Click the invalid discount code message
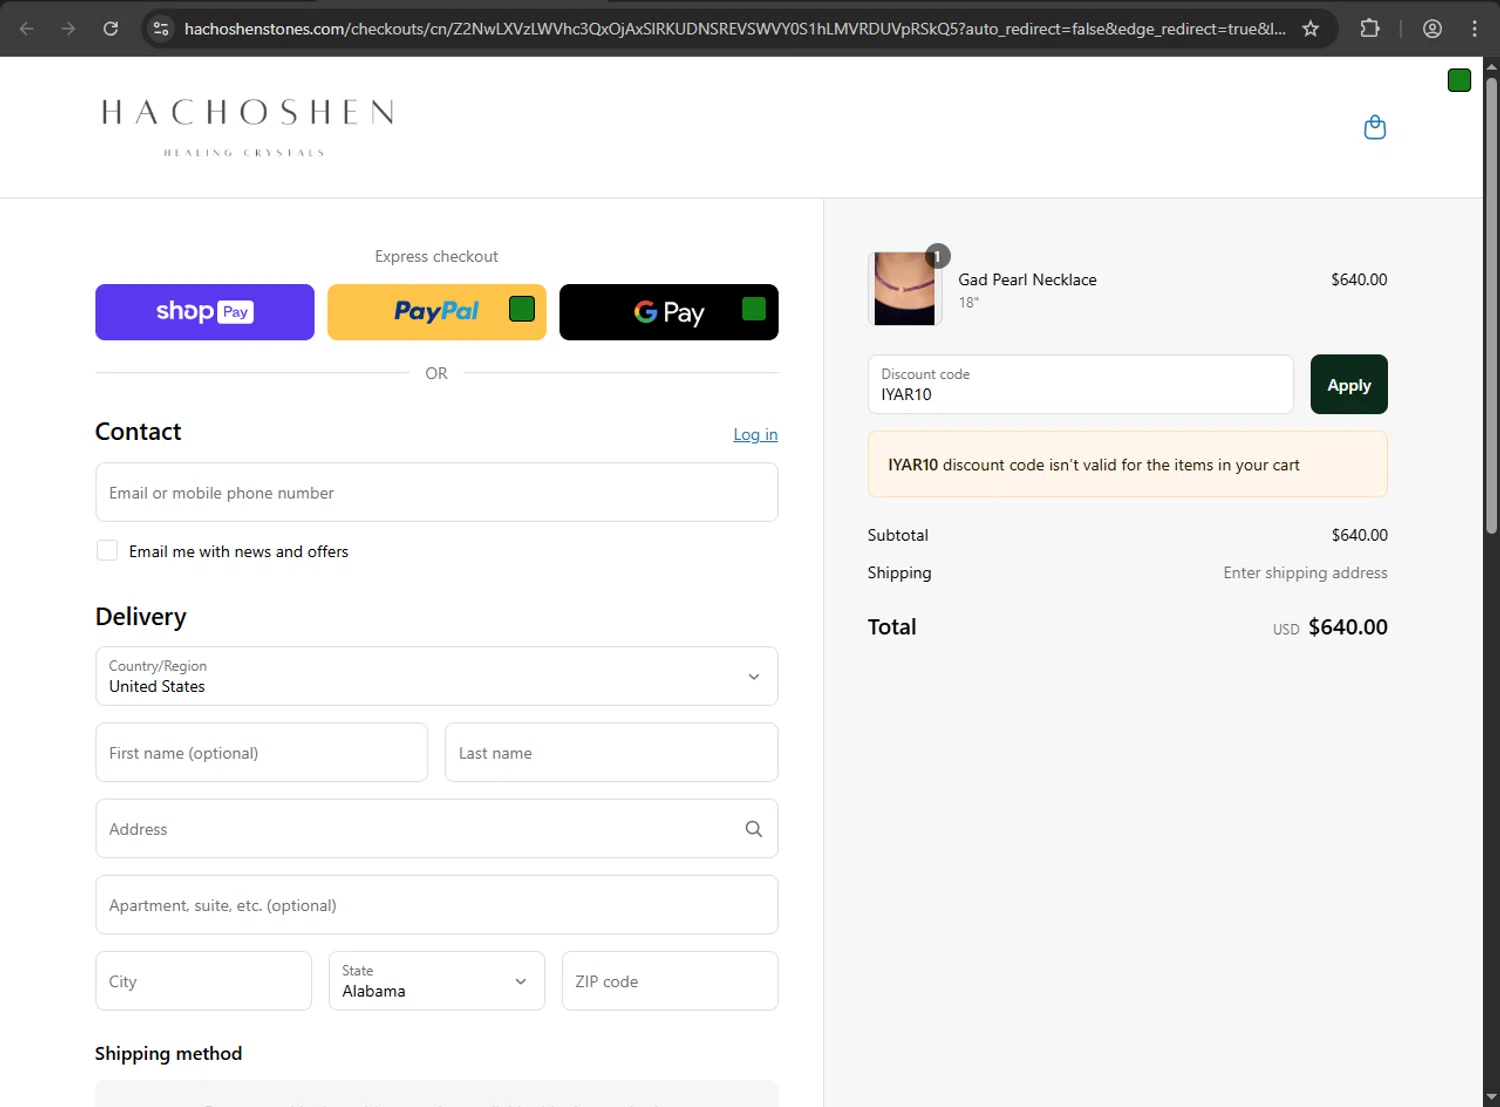 click(x=1128, y=465)
